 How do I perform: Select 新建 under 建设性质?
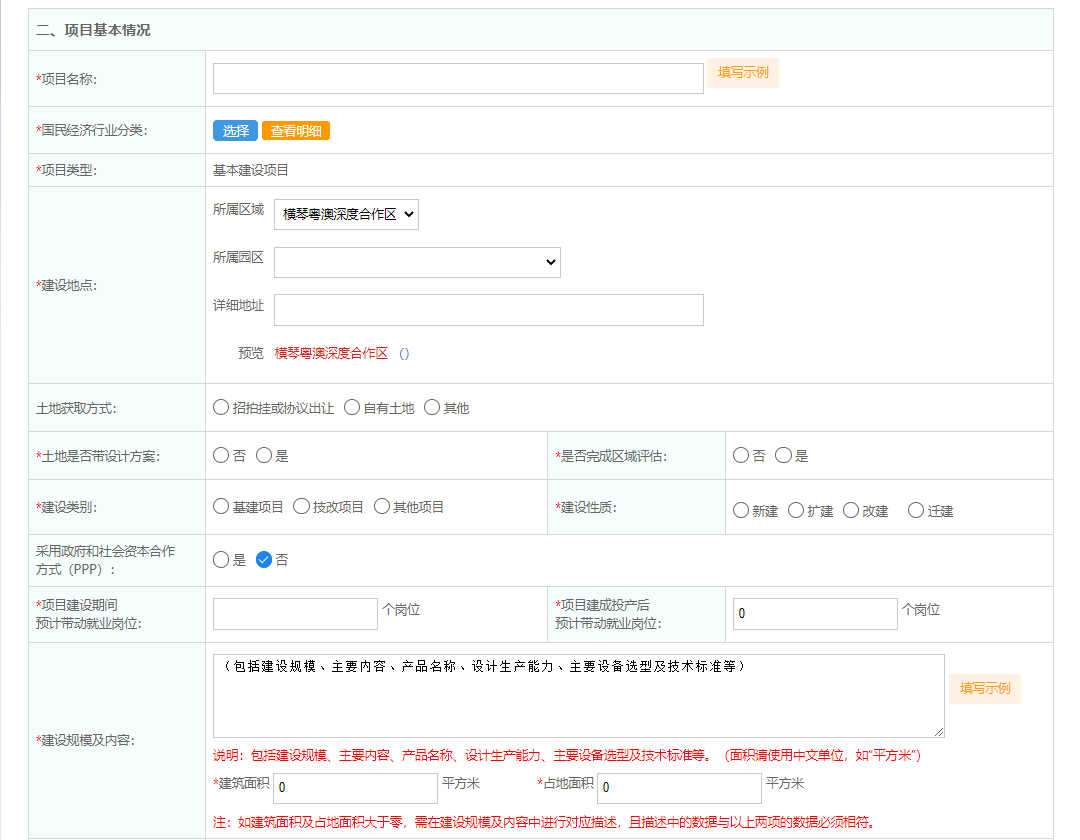click(741, 510)
